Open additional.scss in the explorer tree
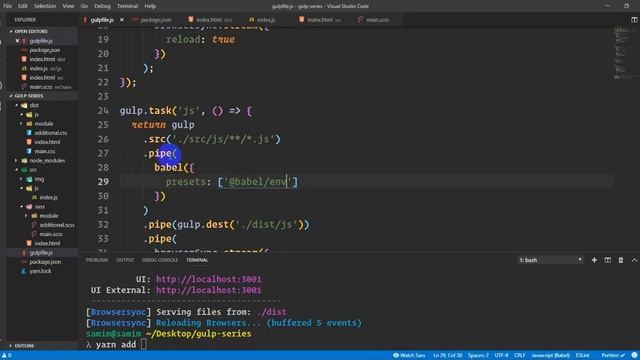This screenshot has width=640, height=360. coord(57,225)
